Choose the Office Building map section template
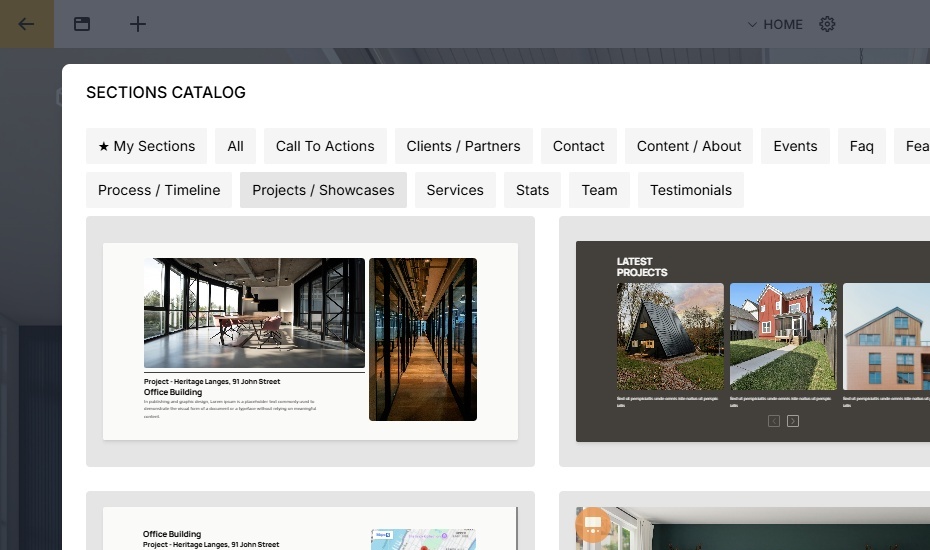Viewport: 930px width, 550px height. coord(310,521)
